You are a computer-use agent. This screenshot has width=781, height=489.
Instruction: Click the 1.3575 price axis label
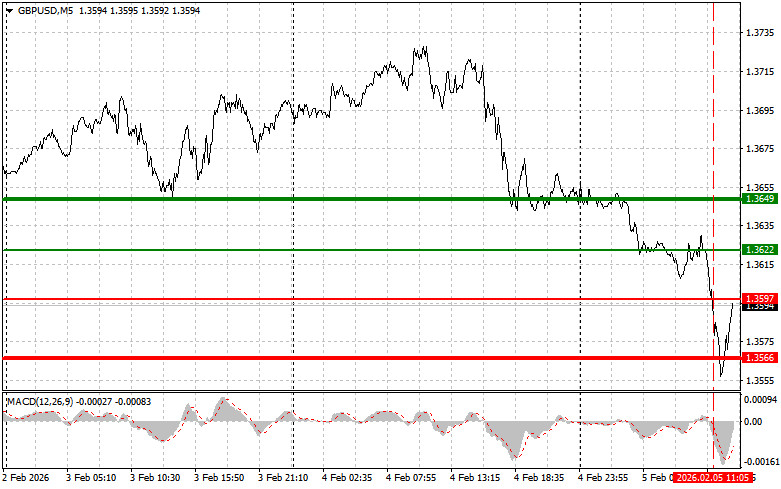coord(760,342)
